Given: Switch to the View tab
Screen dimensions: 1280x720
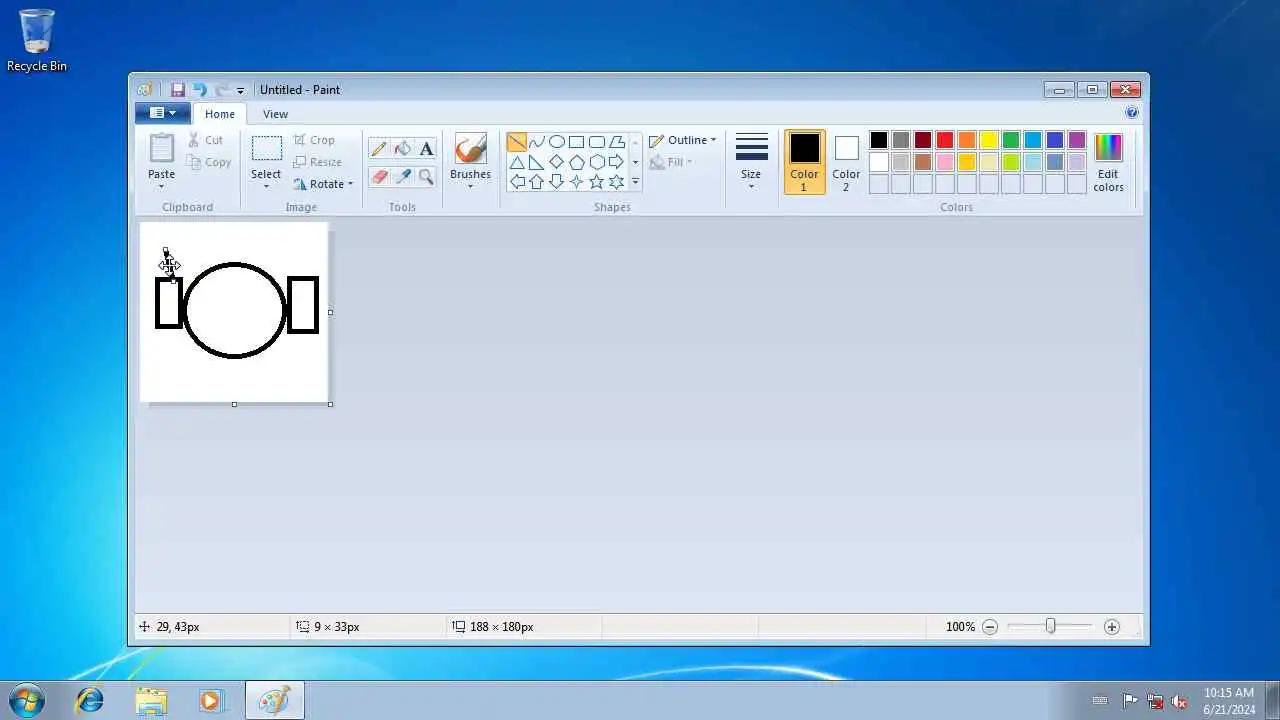Looking at the screenshot, I should click(x=275, y=114).
